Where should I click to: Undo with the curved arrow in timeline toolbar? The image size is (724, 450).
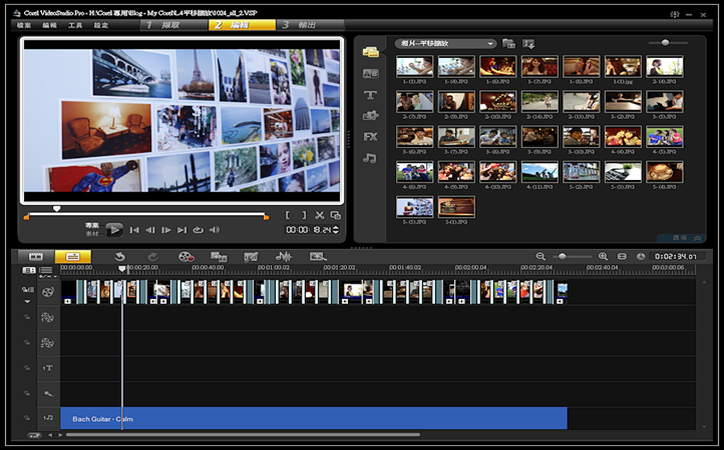point(120,257)
